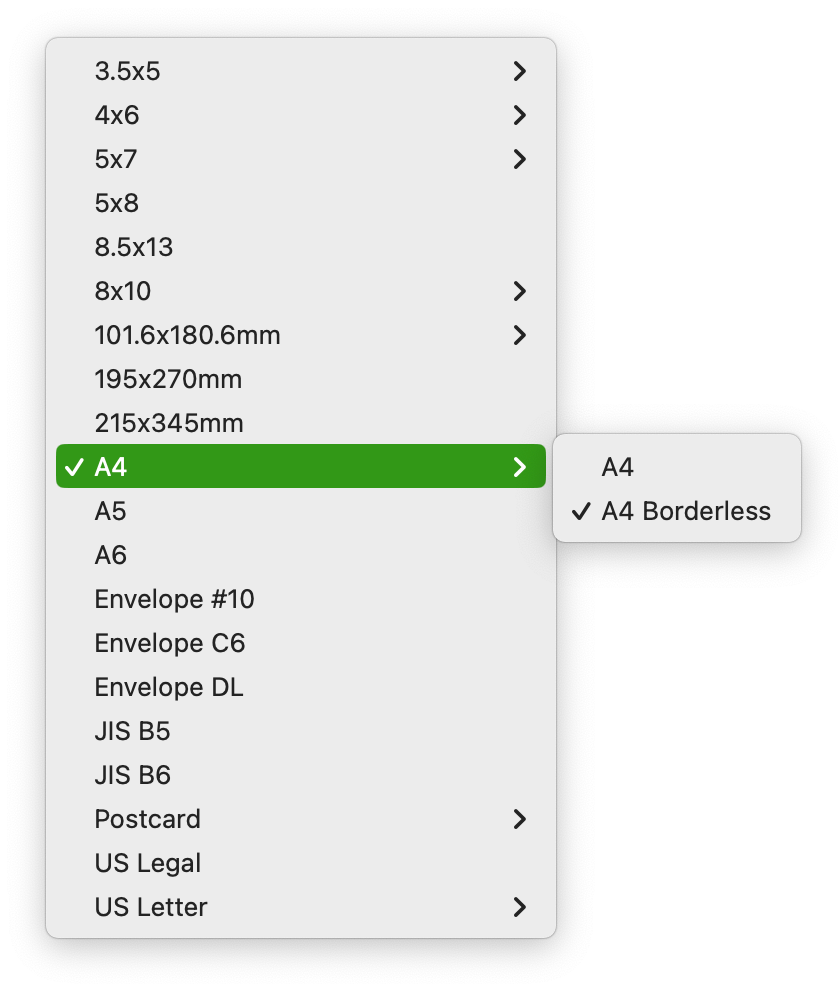Choose US Legal paper size
This screenshot has width=840, height=992.
(148, 863)
